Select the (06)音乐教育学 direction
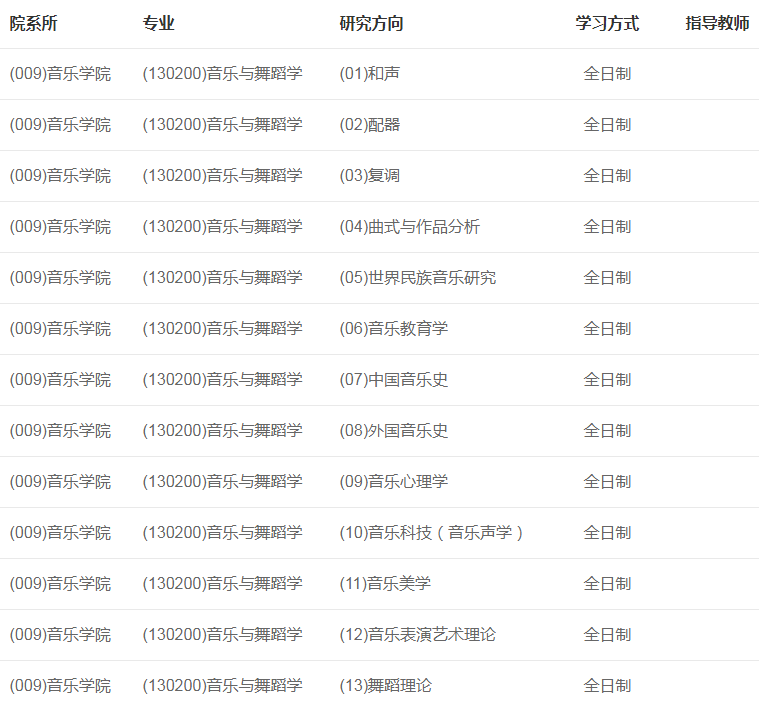Screen dimensions: 759x703 [394, 329]
